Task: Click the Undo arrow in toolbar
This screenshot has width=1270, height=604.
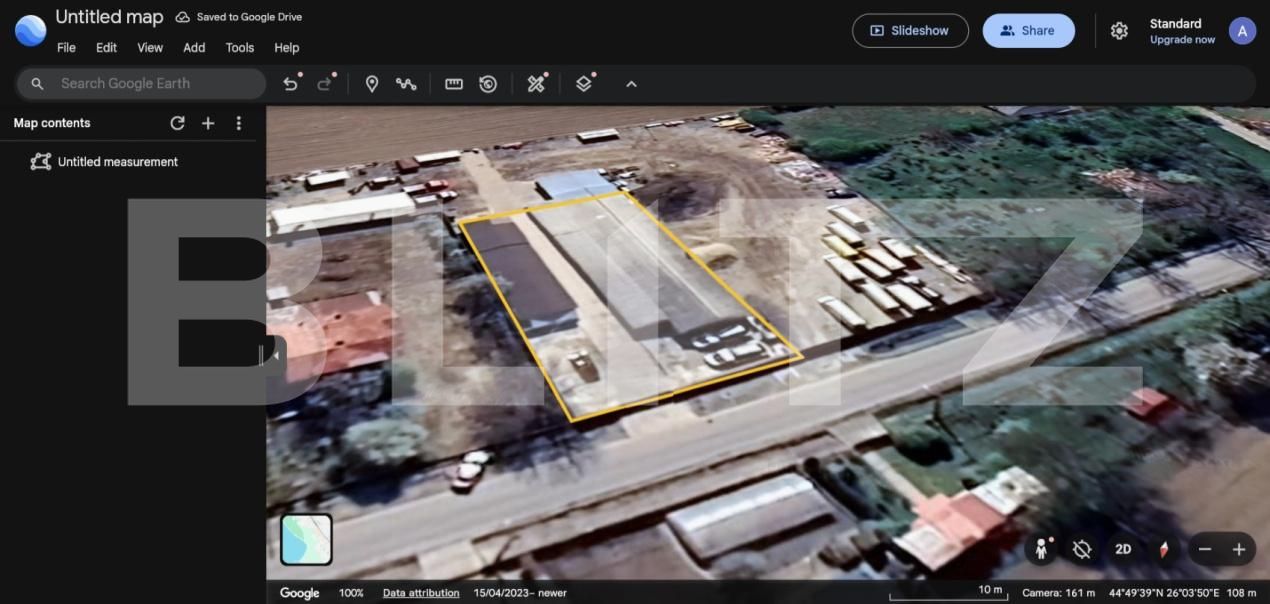Action: [x=290, y=84]
